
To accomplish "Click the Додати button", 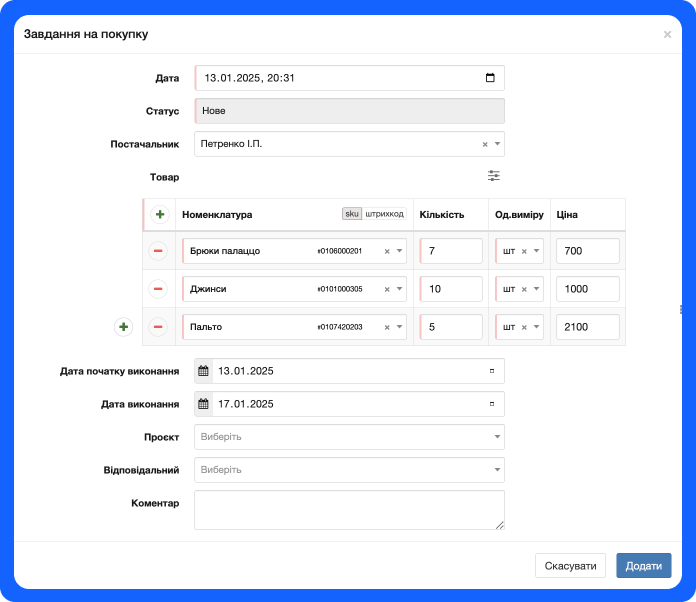I will point(643,566).
